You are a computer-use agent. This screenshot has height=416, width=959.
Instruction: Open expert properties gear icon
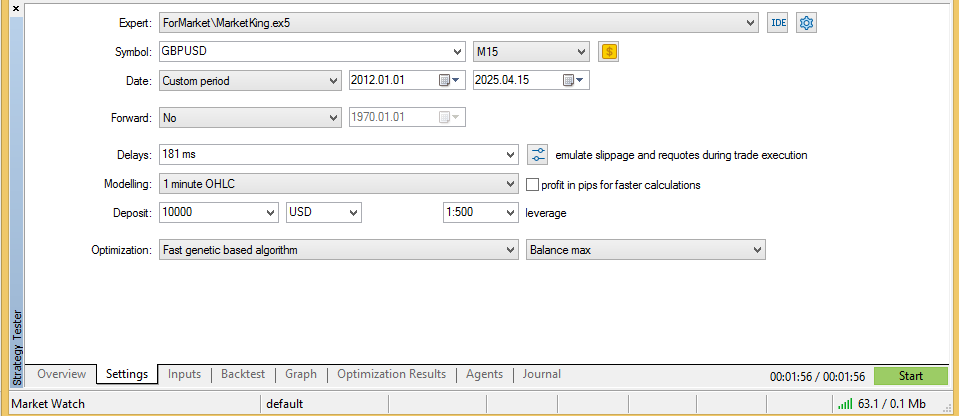tap(807, 22)
